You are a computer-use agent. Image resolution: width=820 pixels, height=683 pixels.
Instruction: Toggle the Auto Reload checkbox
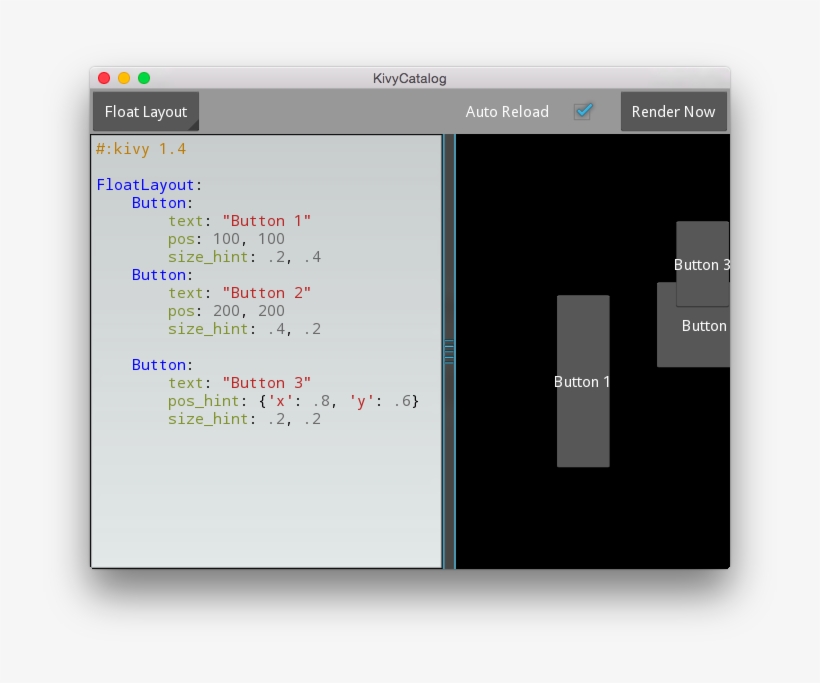coord(584,111)
